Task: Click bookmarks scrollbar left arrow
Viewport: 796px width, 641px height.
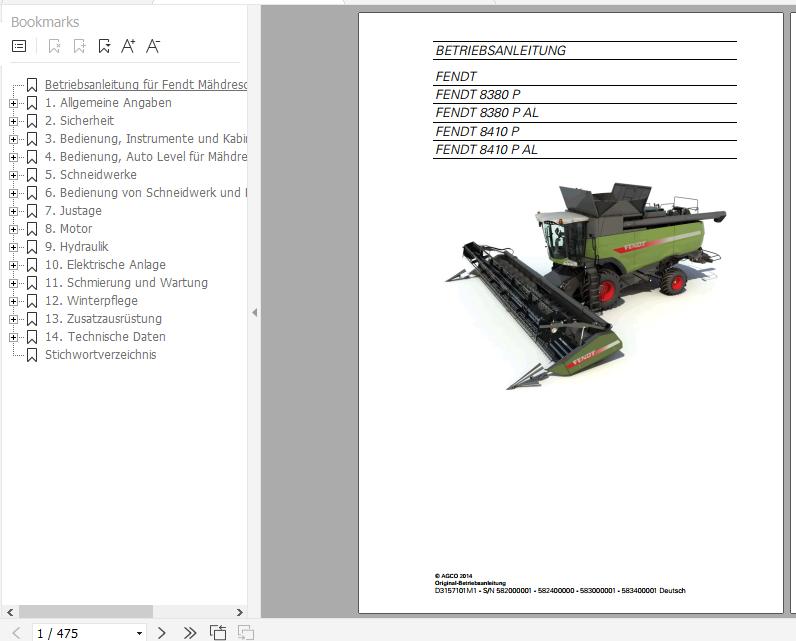Action: (10, 612)
